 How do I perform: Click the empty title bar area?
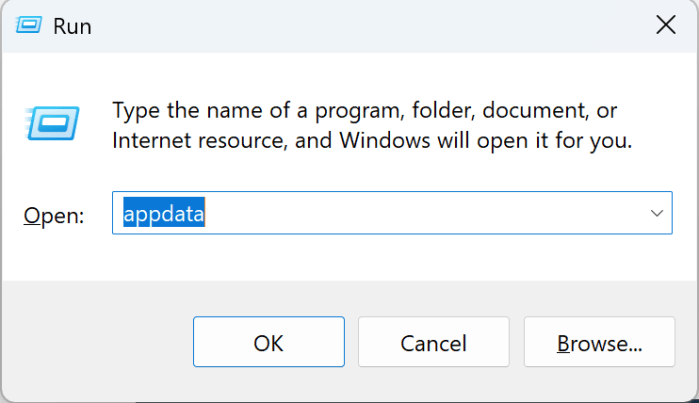pyautogui.click(x=350, y=26)
